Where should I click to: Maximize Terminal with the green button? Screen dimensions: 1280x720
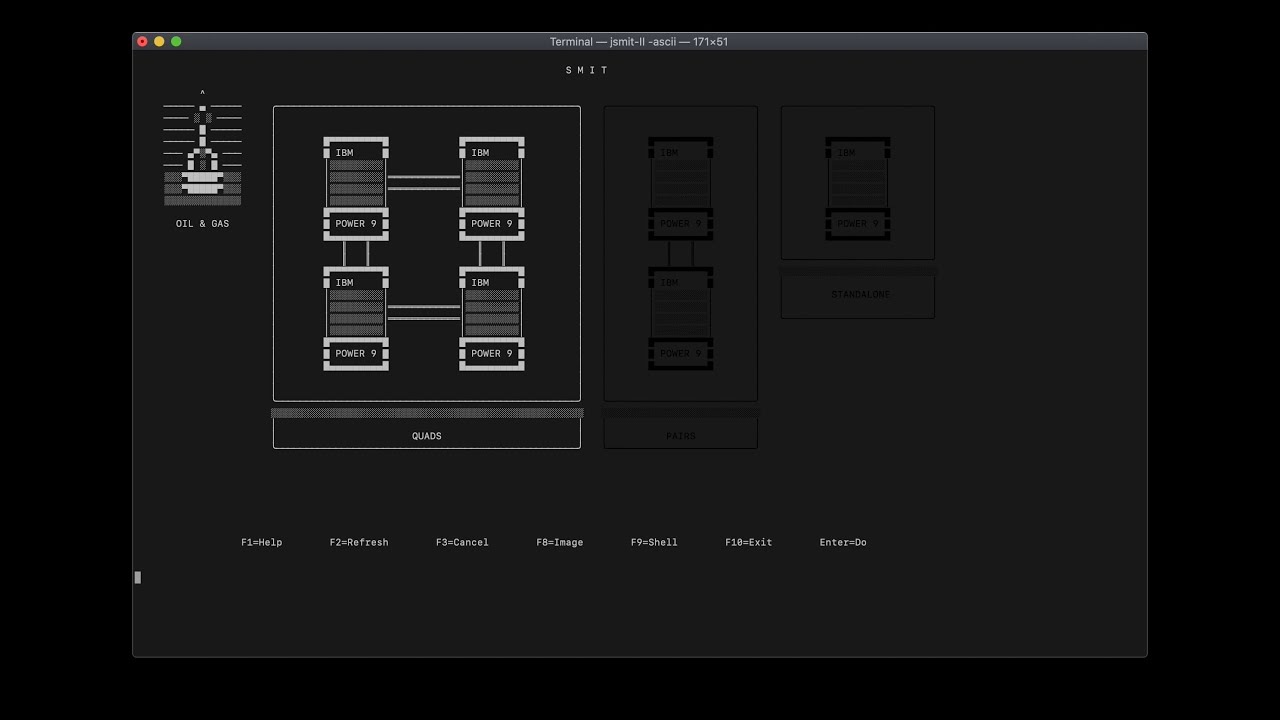coord(176,42)
